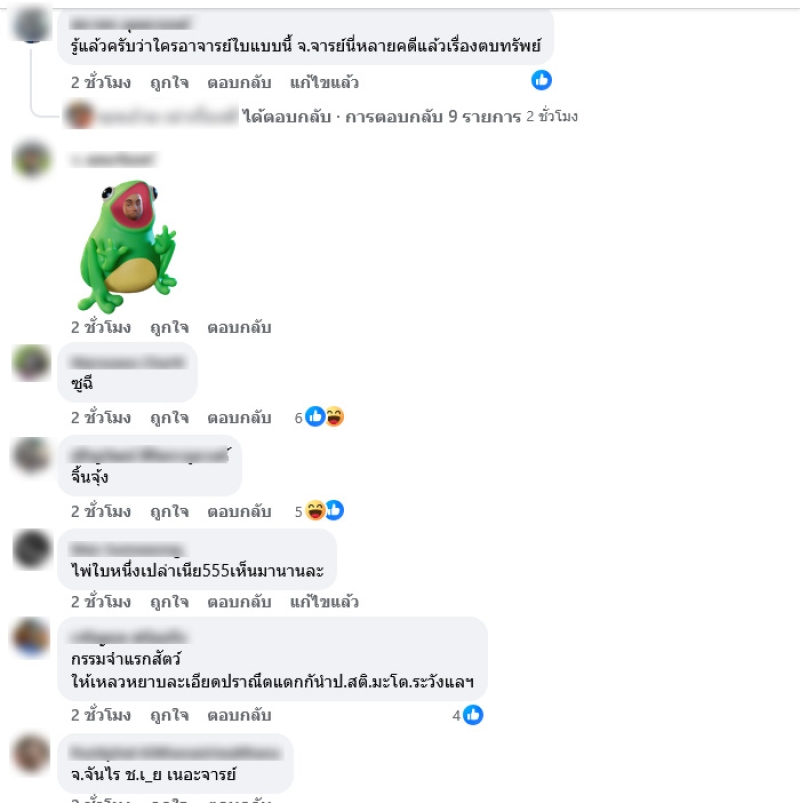This screenshot has width=800, height=803.
Task: Reply to the ซูฉี comment with ตอบกลับ
Action: 239,417
